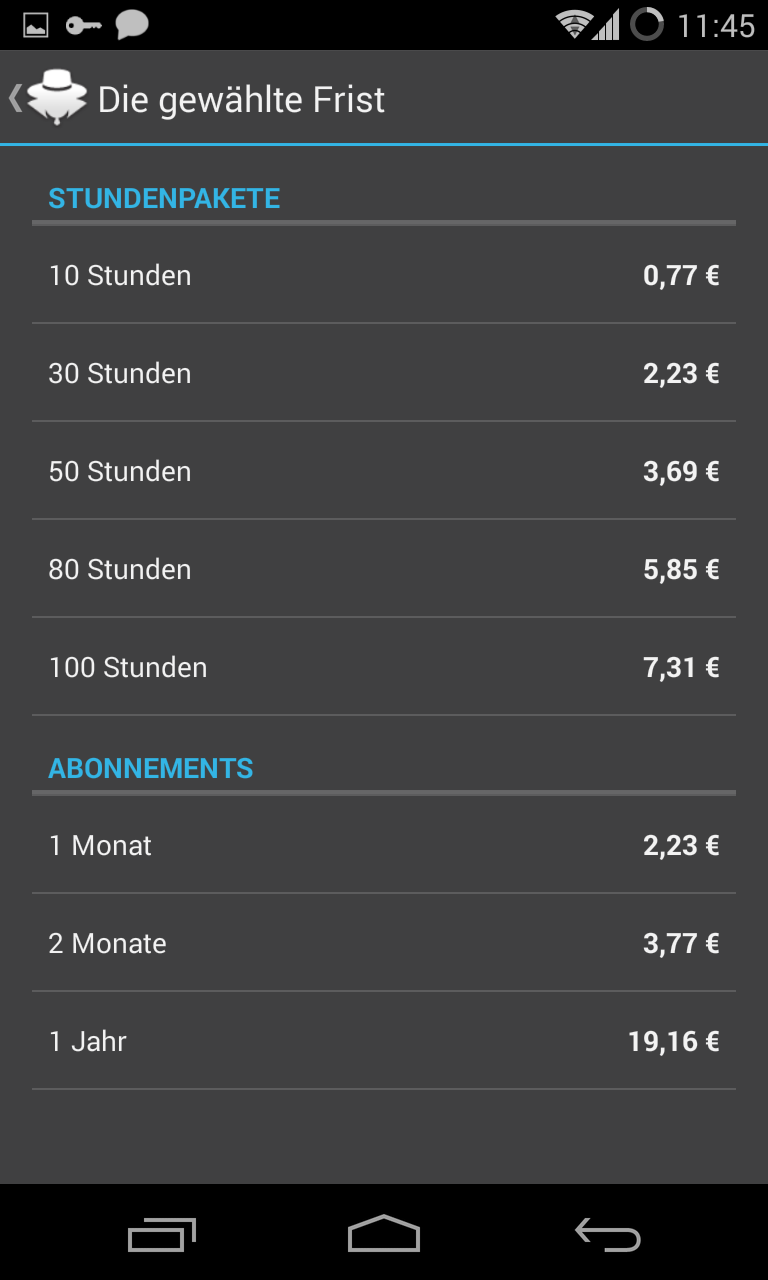Tap the back chevron beside the app logo
Screen dimensions: 768x1280
point(15,98)
